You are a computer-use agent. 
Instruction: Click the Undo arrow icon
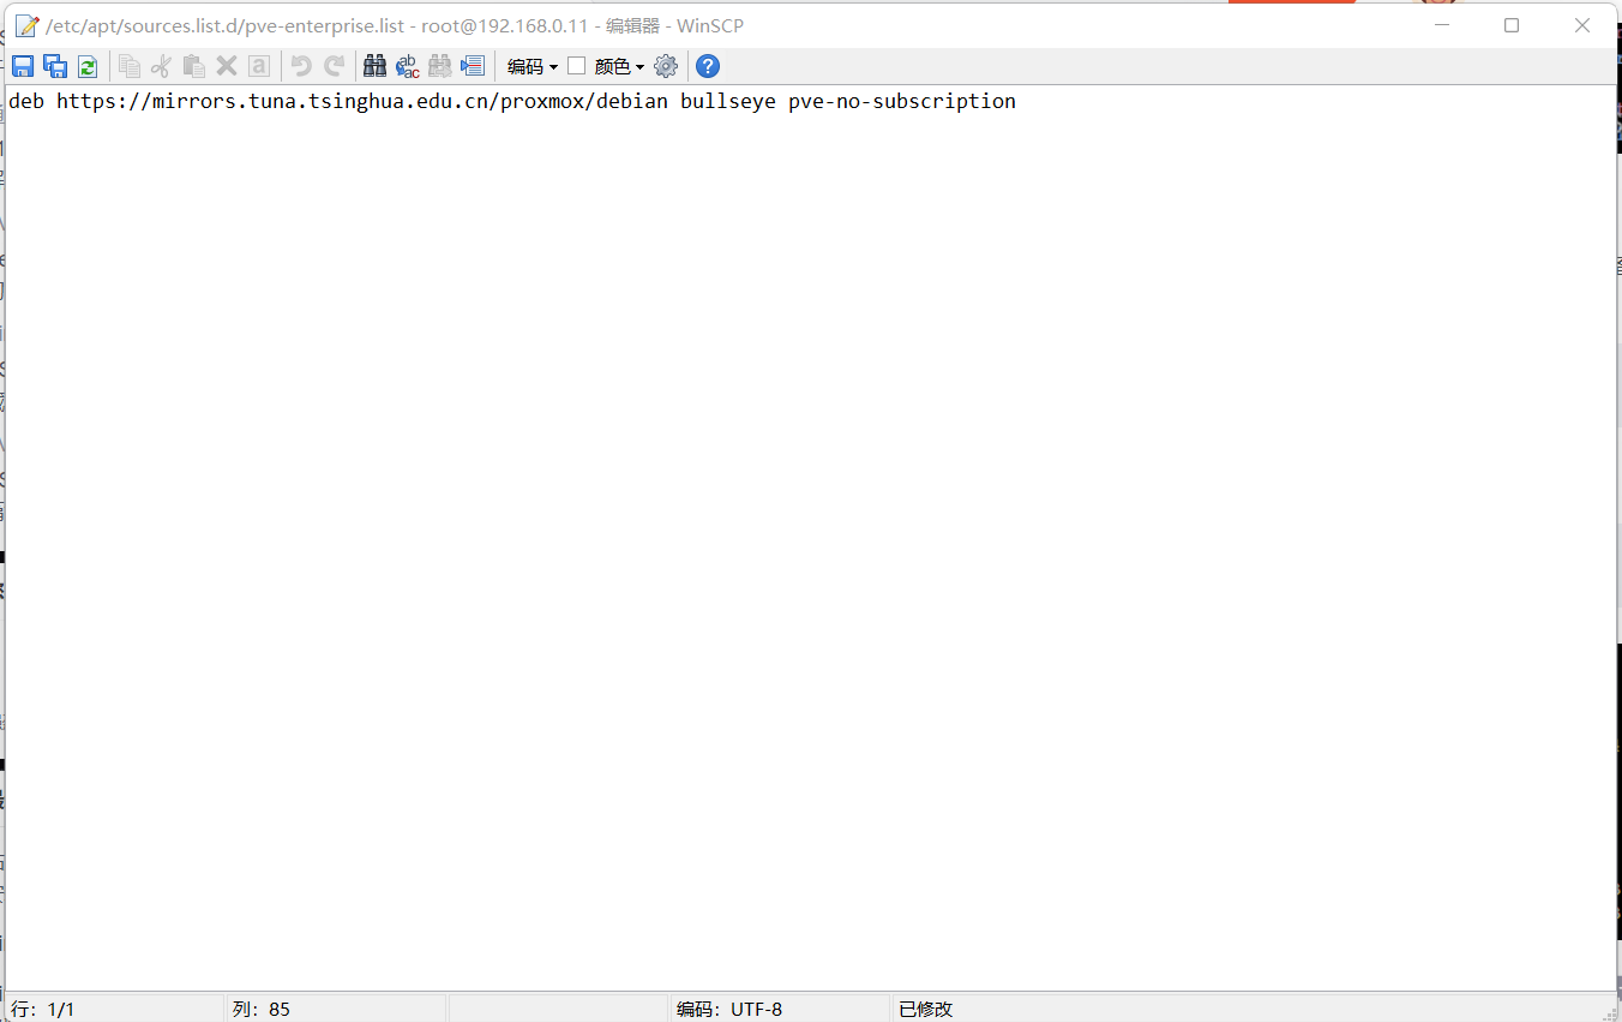pos(300,66)
